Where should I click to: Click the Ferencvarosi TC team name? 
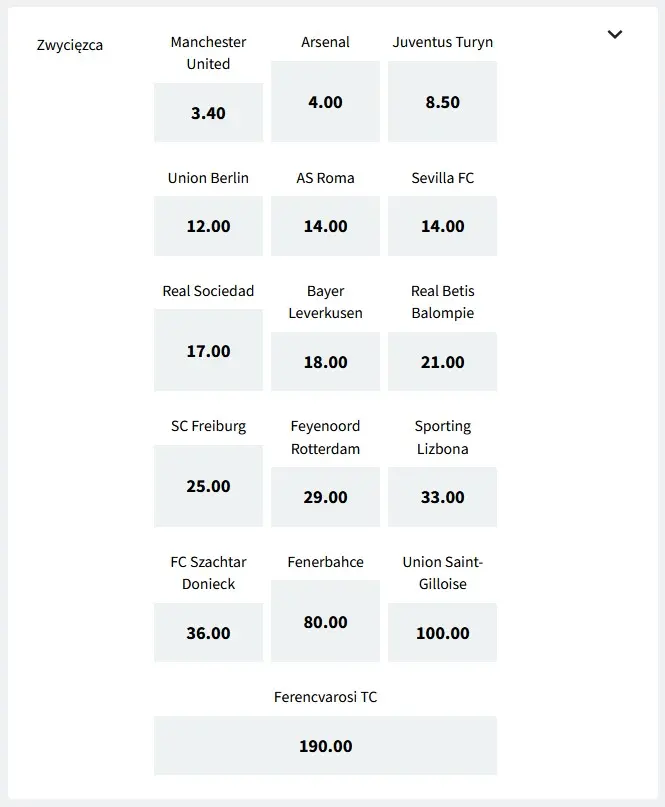[x=325, y=697]
